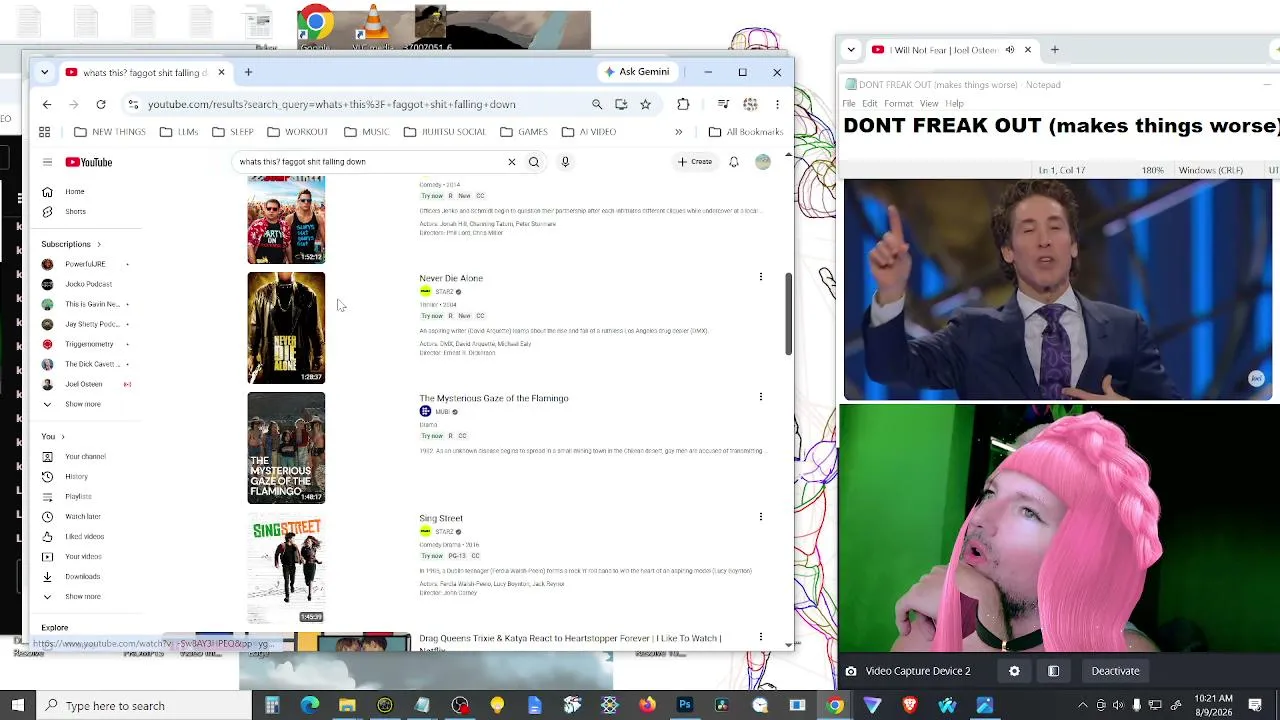Go to Jocko Podcast subscription
The image size is (1280, 720).
(x=88, y=284)
